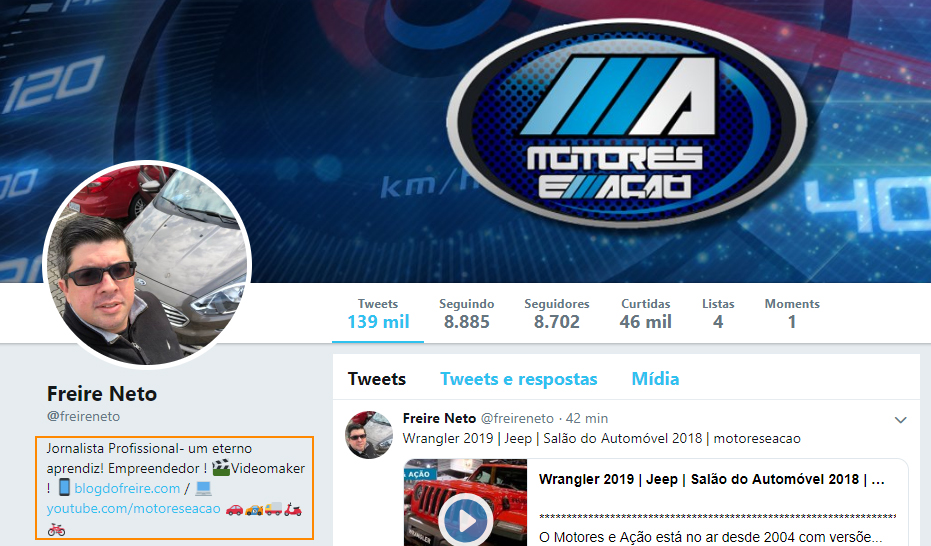
Task: Open the Wrangler 2019 card title
Action: [x=711, y=479]
